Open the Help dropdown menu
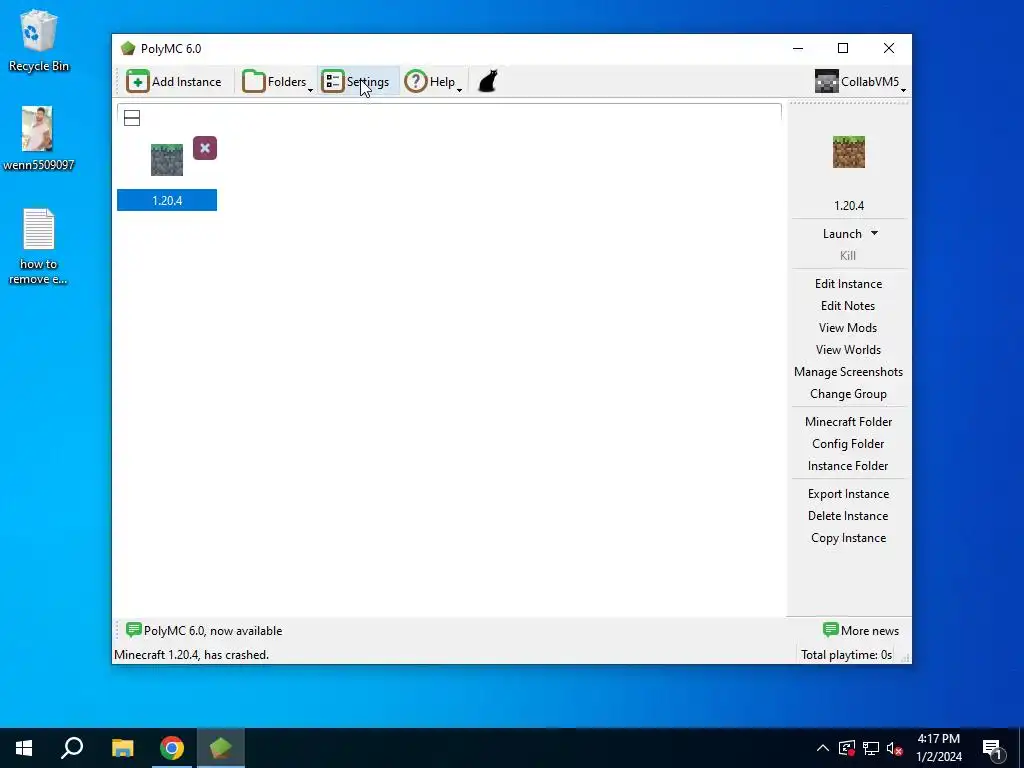The image size is (1024, 768). pos(433,82)
